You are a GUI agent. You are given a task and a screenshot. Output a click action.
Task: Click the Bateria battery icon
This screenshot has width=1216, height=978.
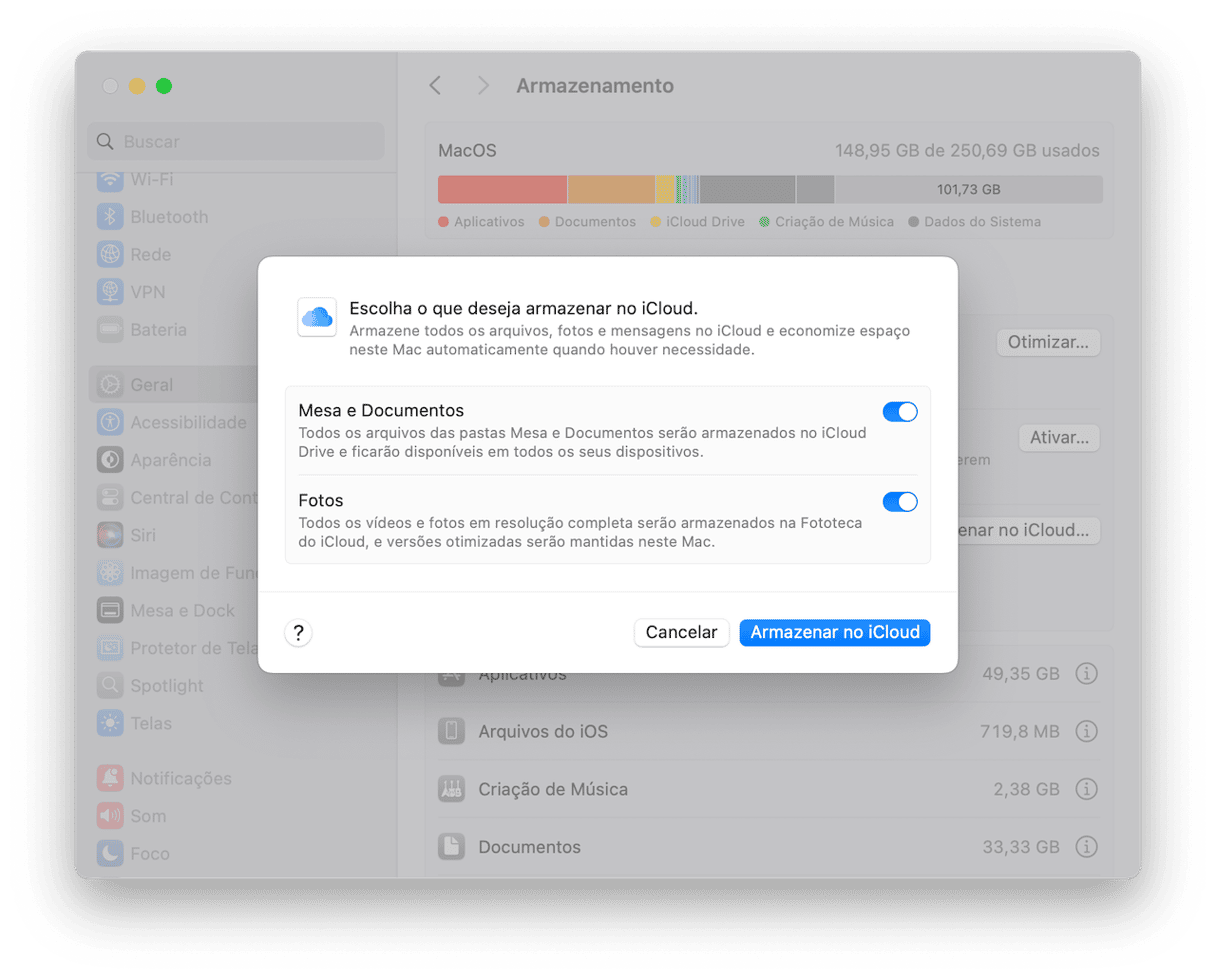110,329
